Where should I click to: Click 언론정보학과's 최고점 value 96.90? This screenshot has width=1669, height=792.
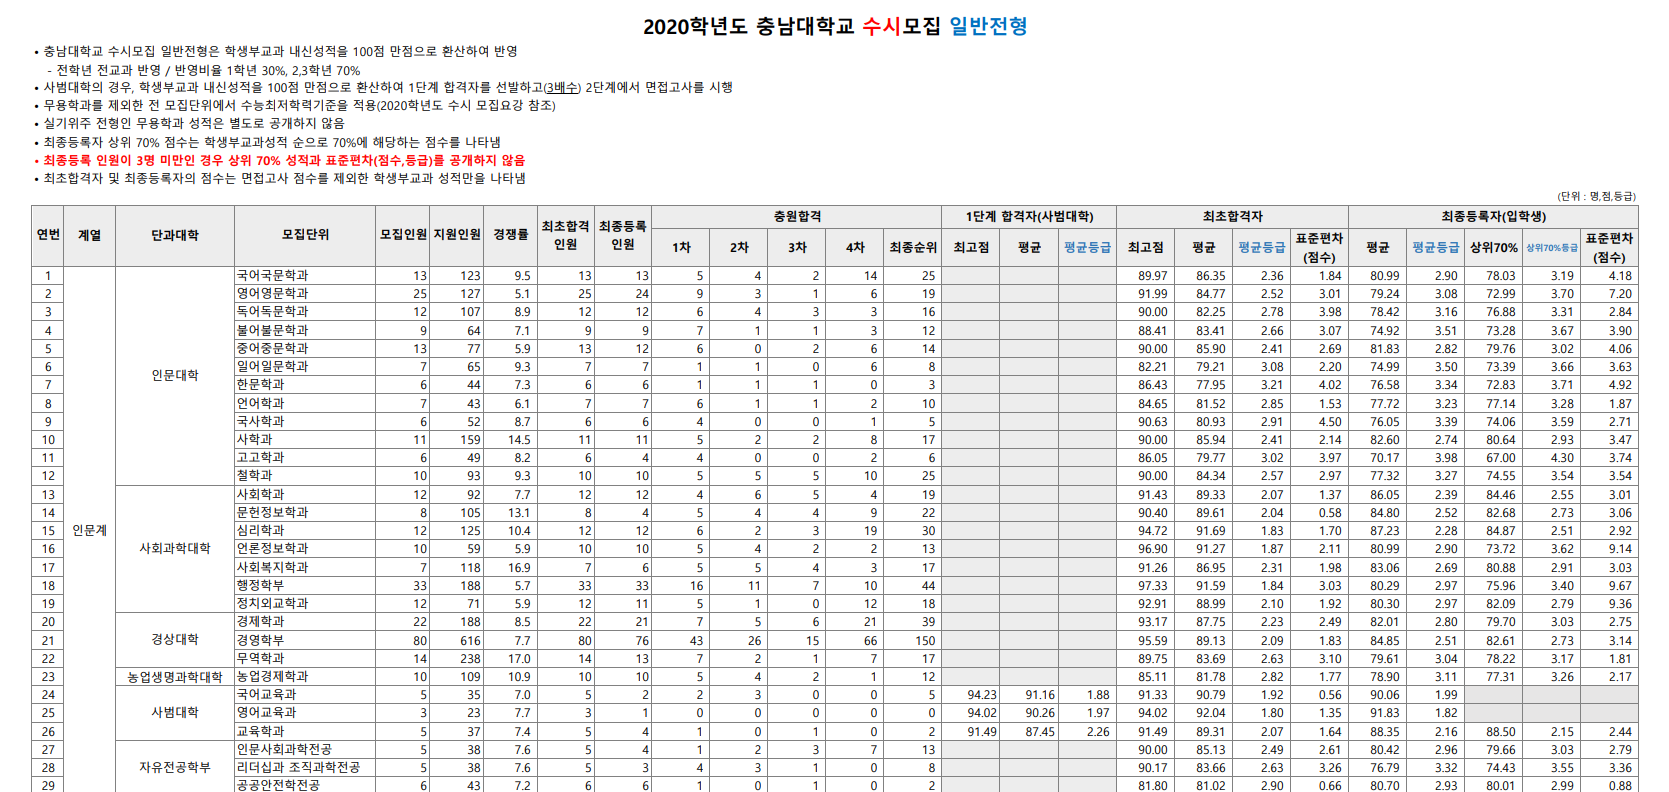click(1152, 549)
